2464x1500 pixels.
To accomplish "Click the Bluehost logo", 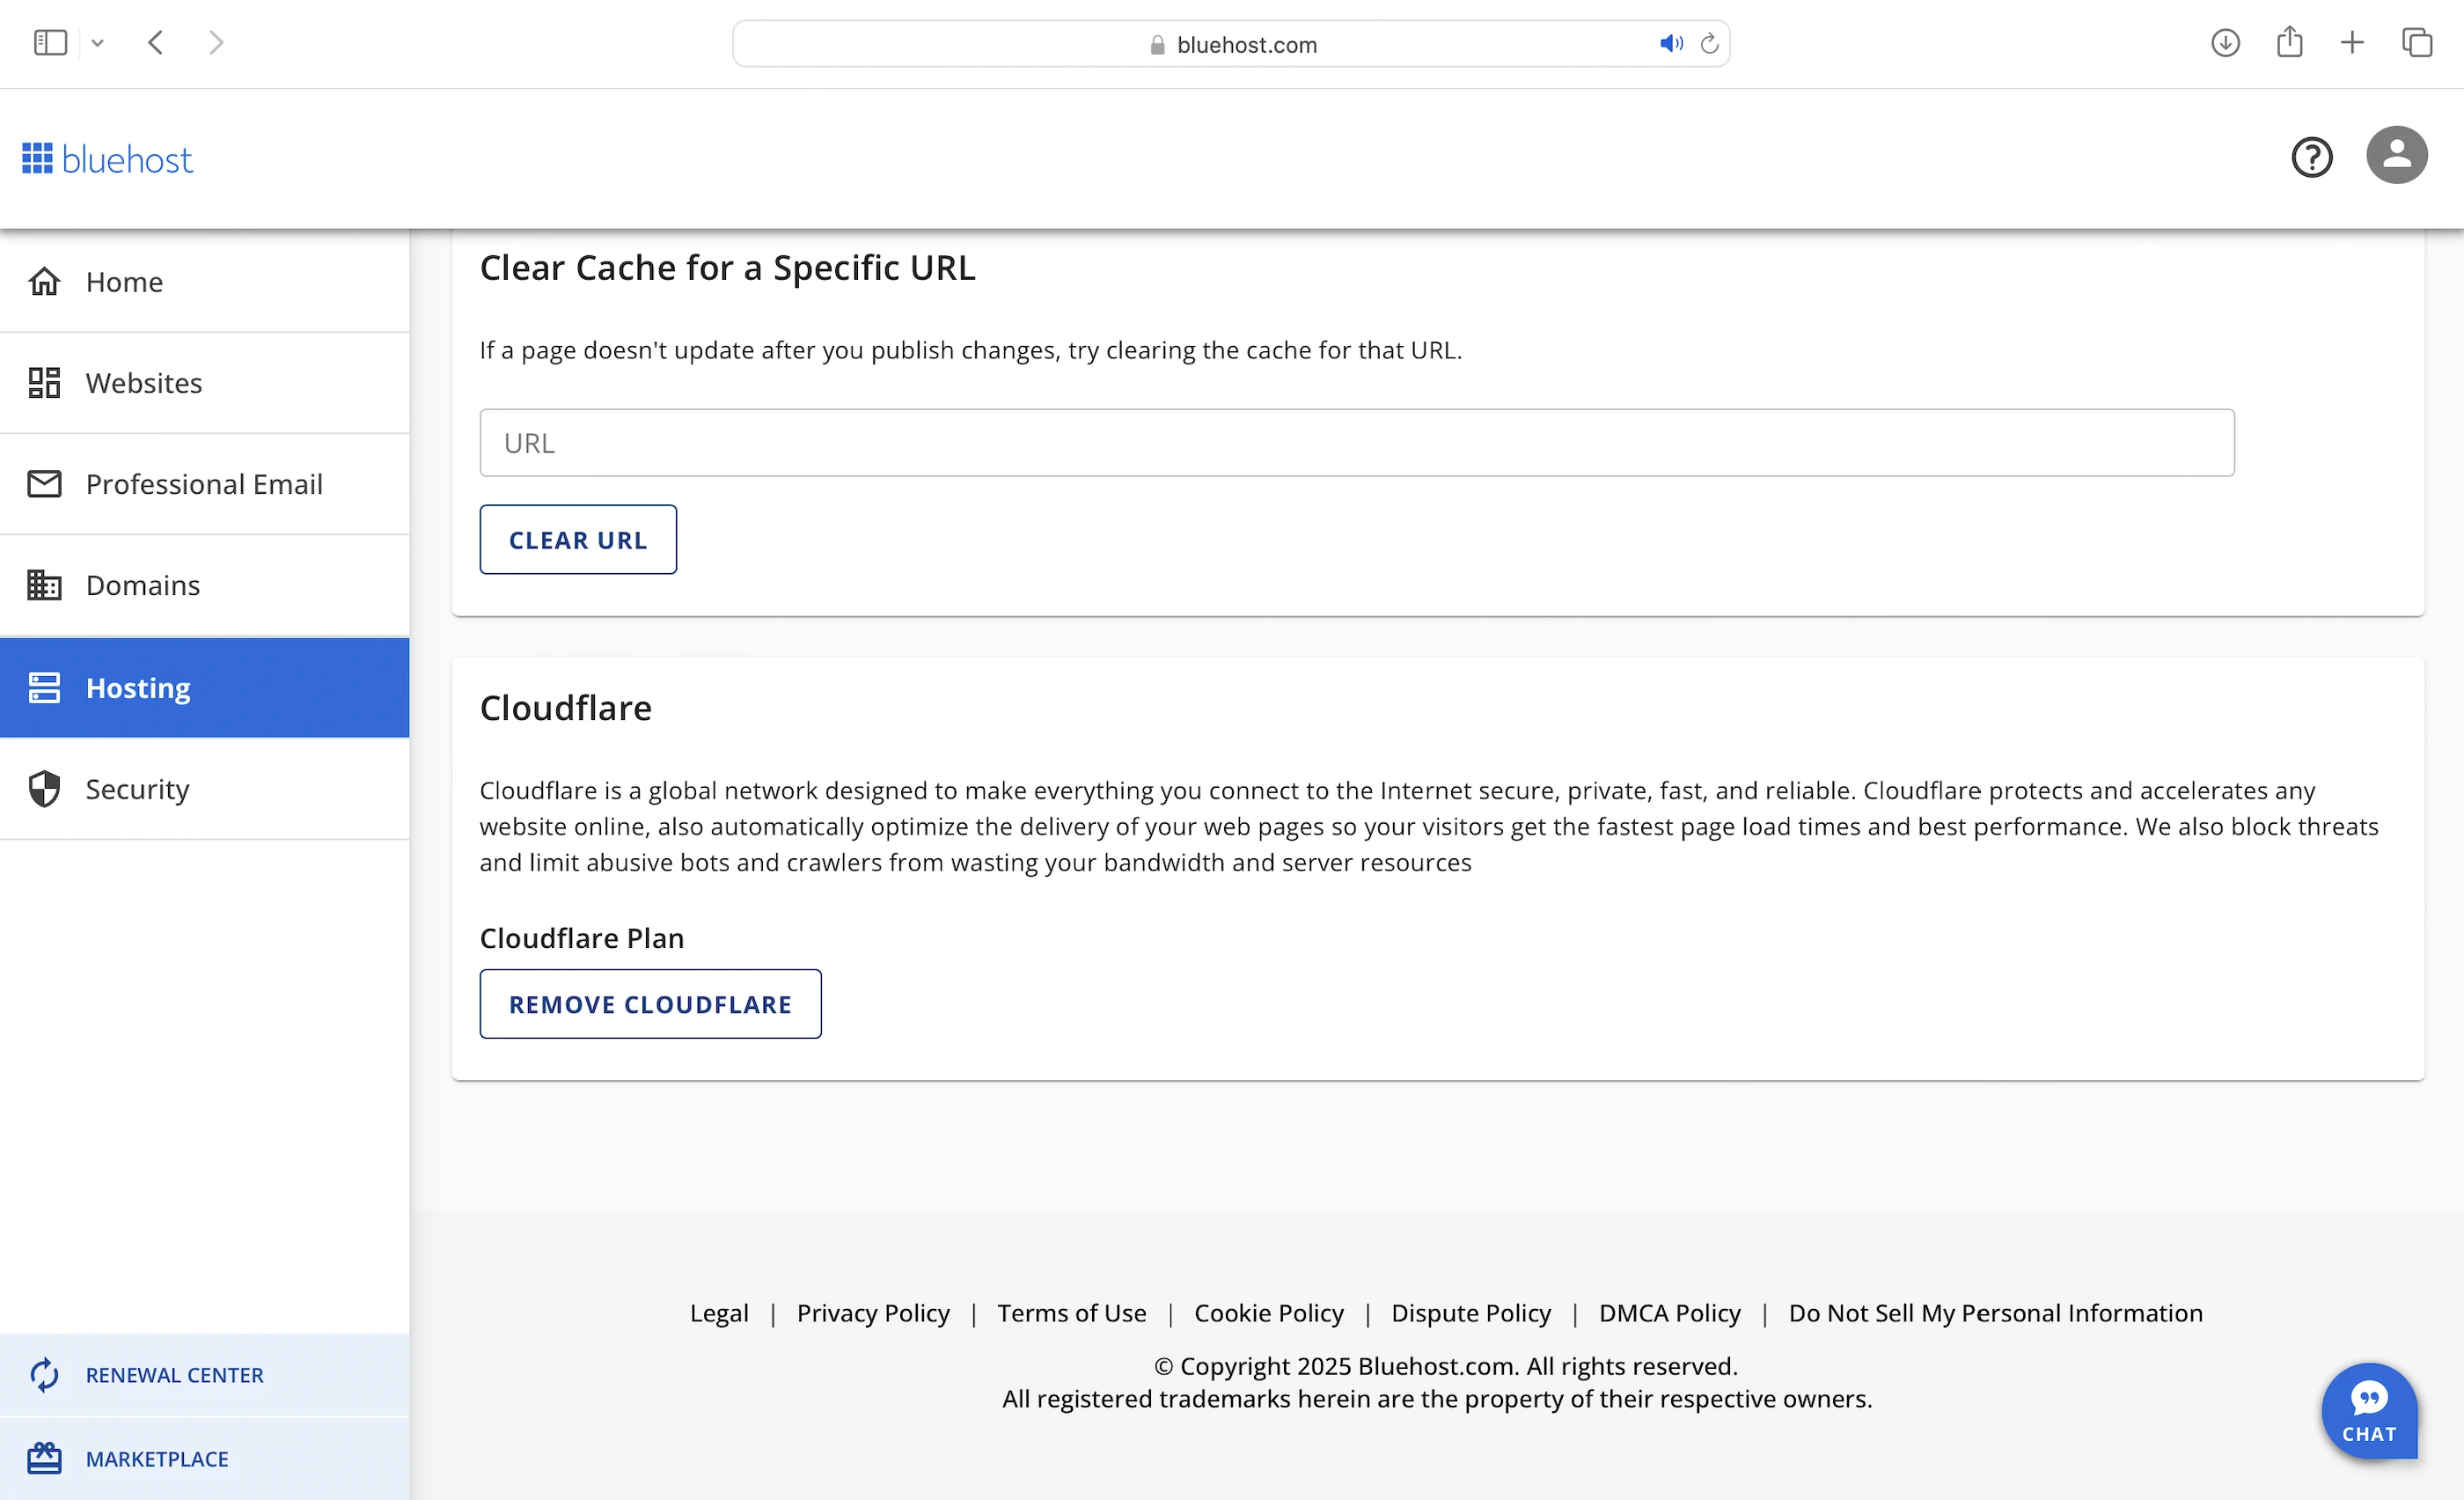I will (108, 159).
